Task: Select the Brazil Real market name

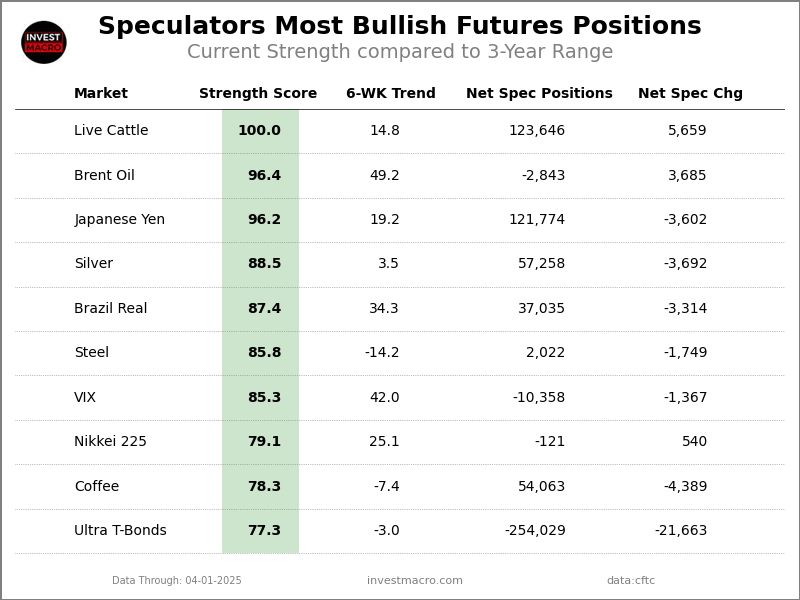Action: [110, 309]
